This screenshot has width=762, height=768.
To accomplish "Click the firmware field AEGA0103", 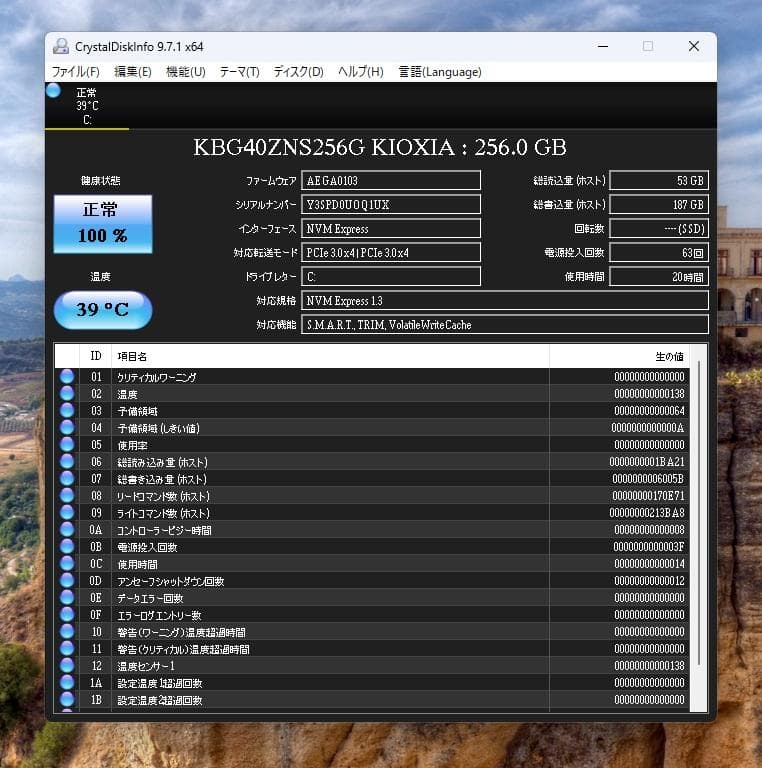I will coord(391,180).
